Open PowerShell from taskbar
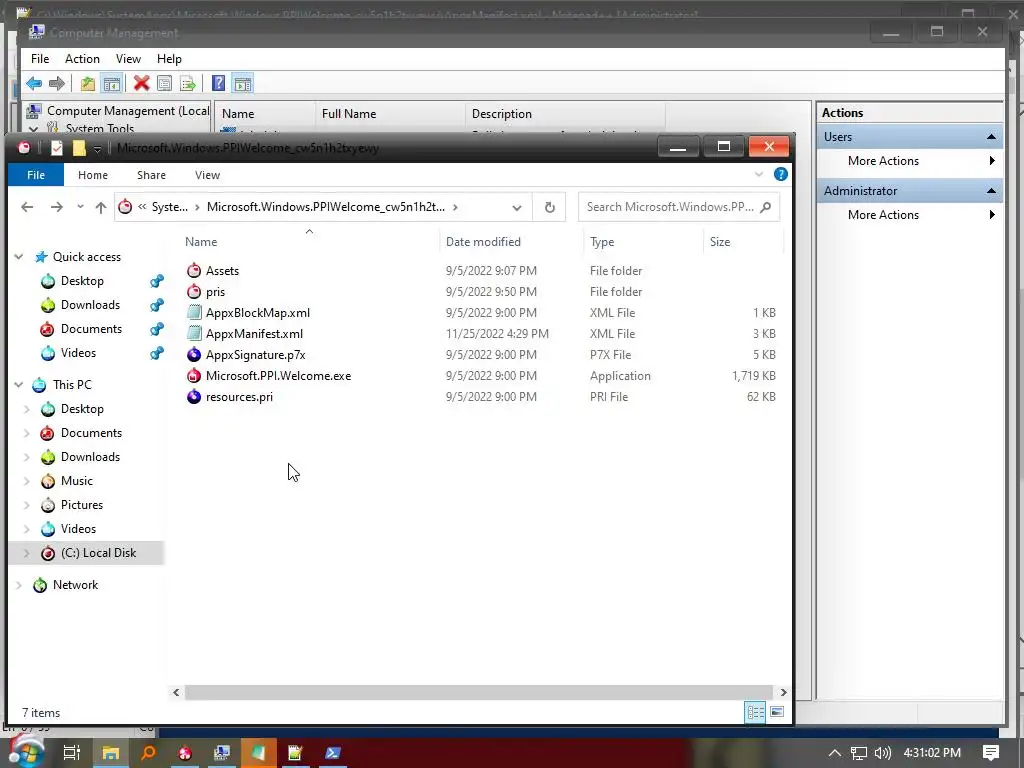 coord(333,753)
